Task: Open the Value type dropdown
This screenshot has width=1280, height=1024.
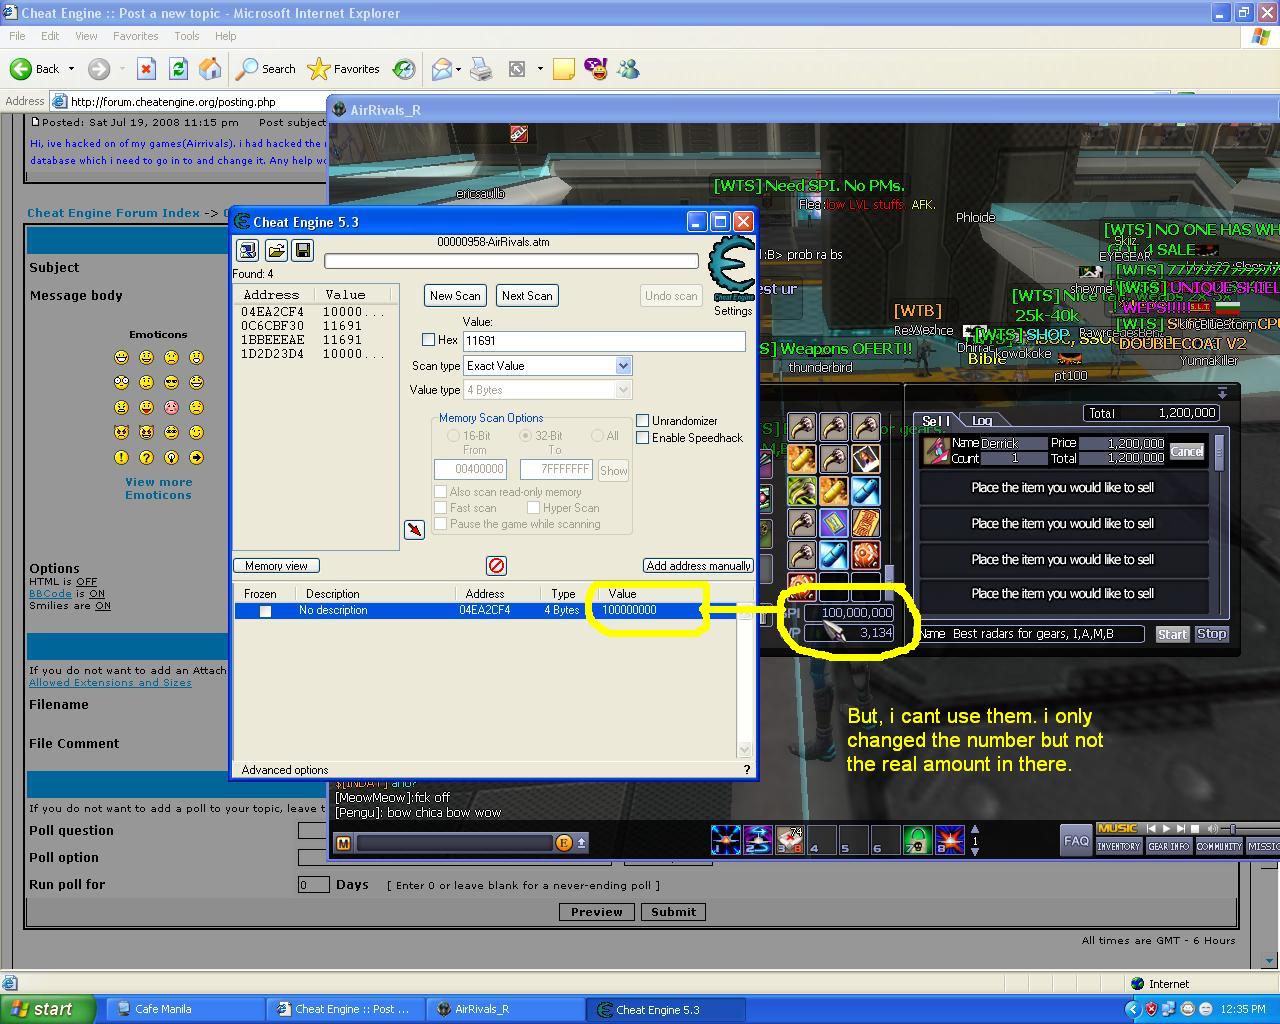Action: [623, 390]
